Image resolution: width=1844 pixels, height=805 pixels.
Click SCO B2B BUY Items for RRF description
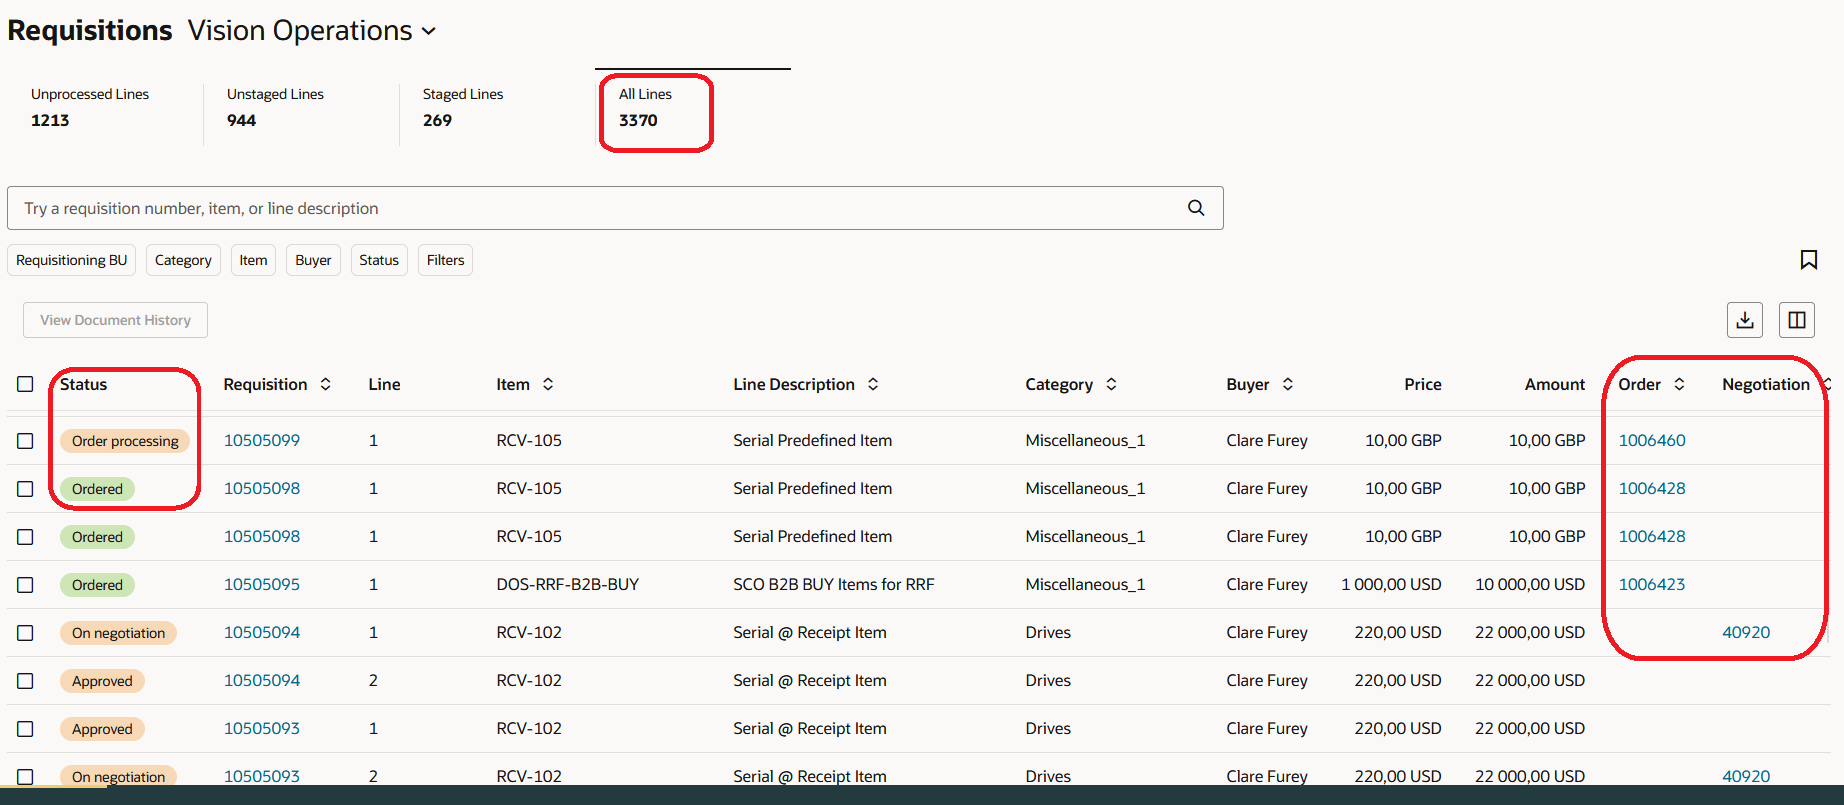[834, 584]
